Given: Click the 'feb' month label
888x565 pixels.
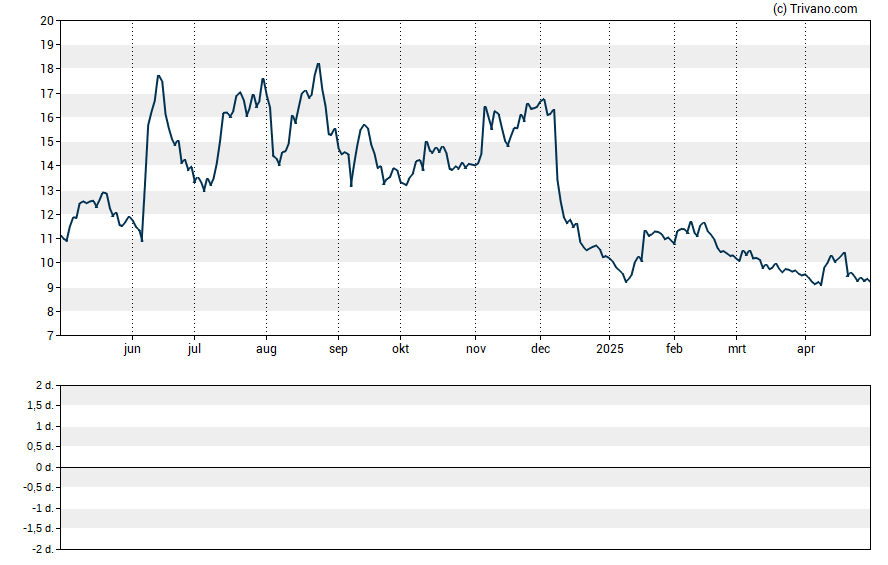Looking at the screenshot, I should [x=674, y=349].
